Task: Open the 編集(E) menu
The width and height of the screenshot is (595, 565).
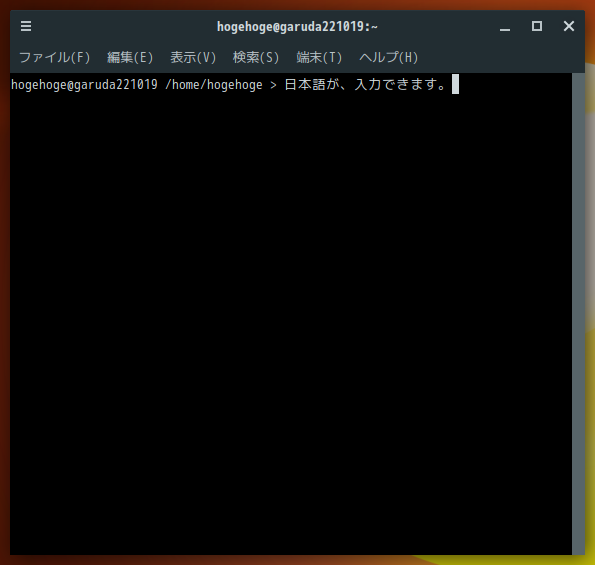Action: pos(130,57)
